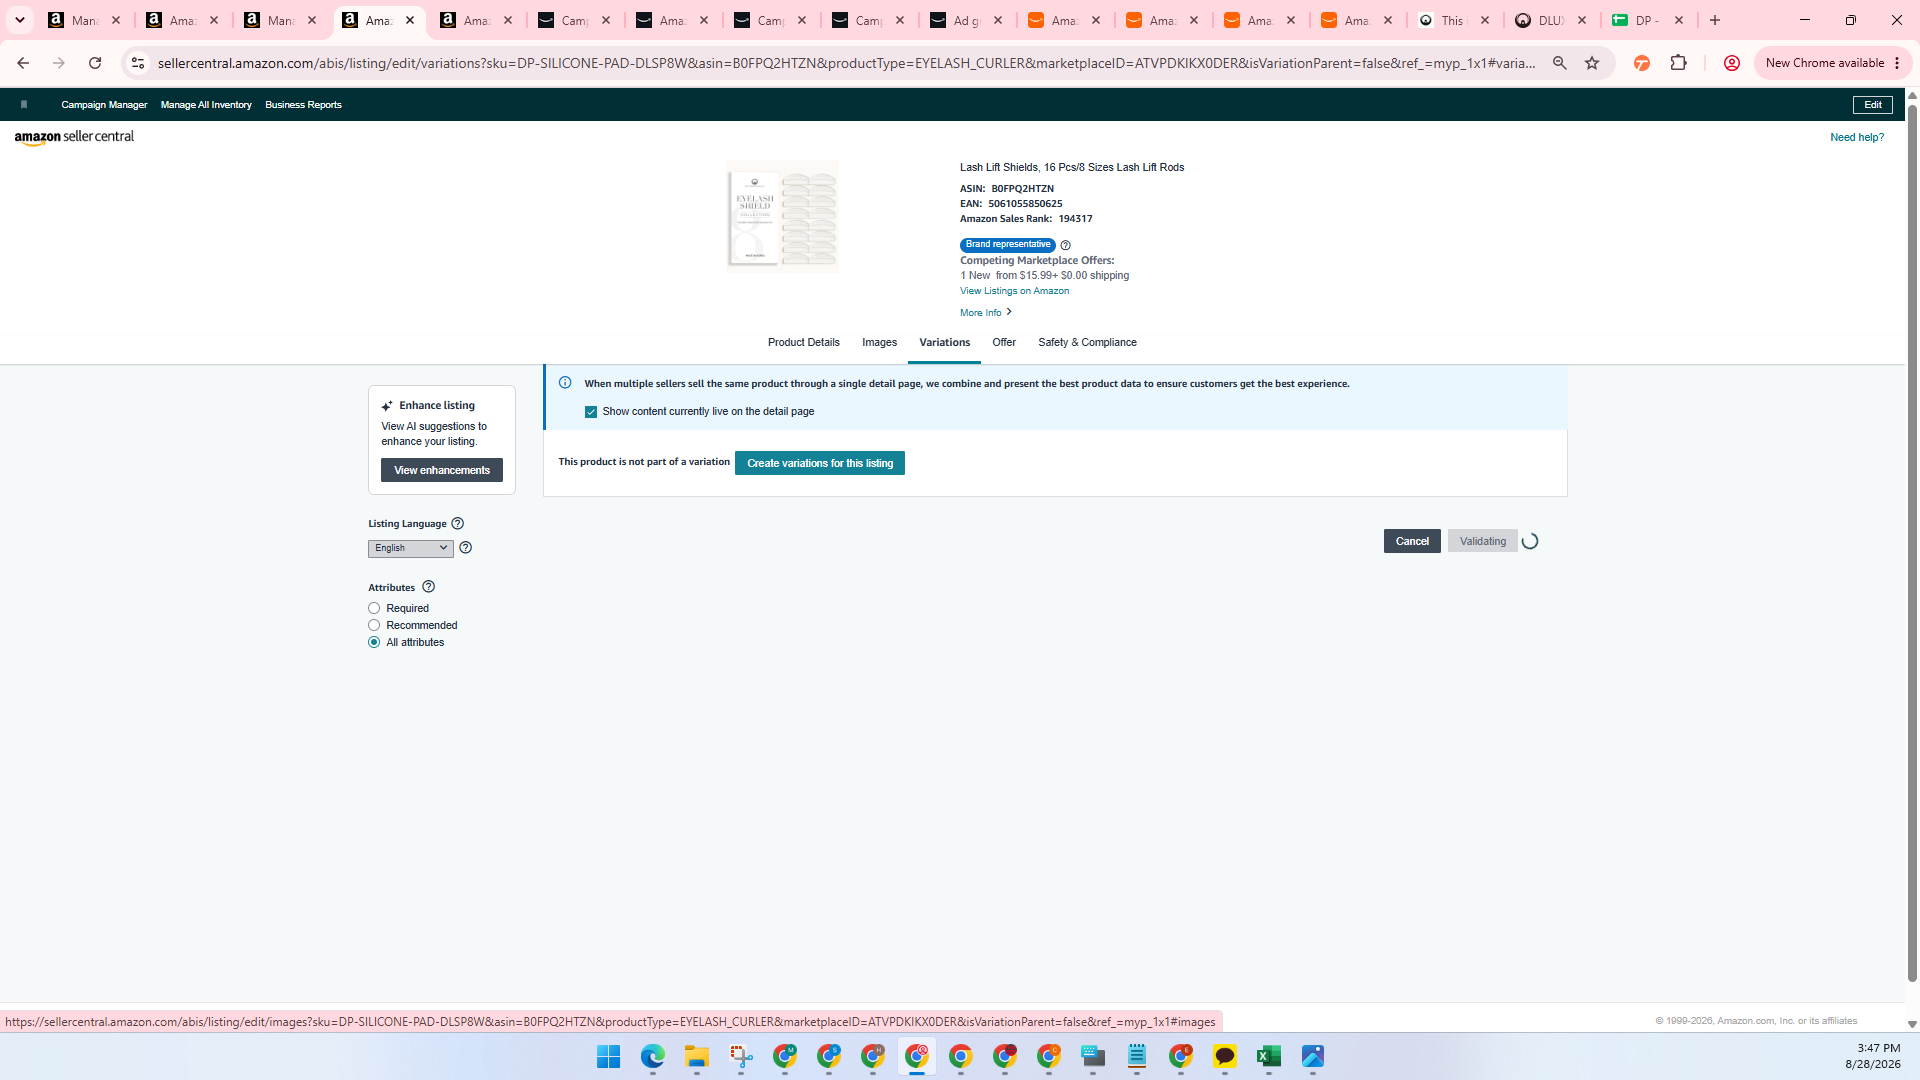Switch to the Images tab

click(x=879, y=342)
